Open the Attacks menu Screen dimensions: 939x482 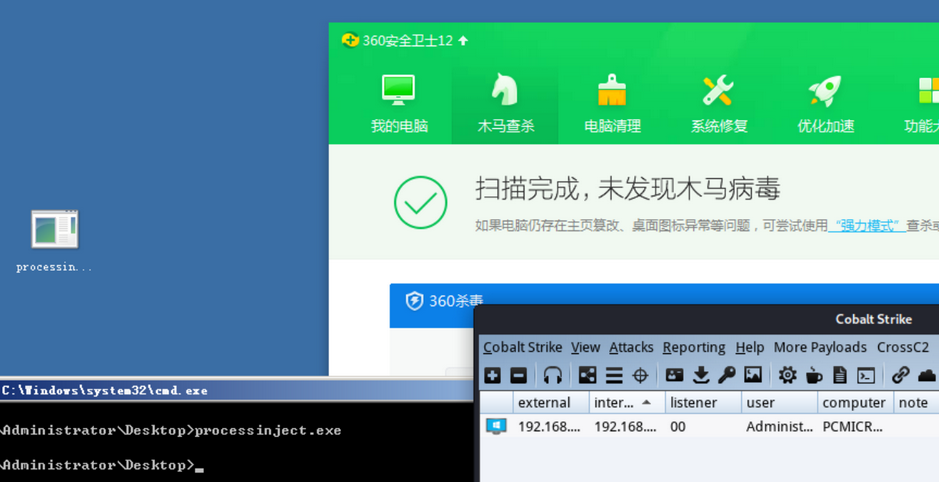(631, 347)
